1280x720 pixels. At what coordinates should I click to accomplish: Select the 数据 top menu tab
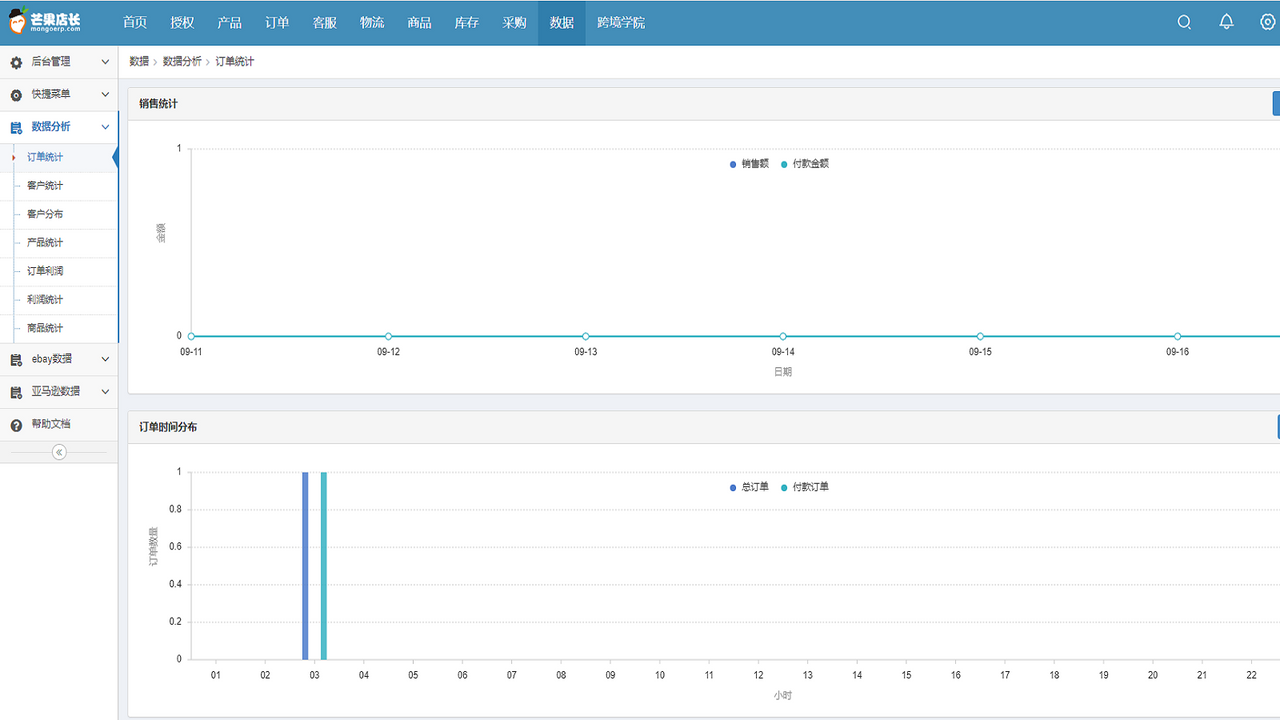point(562,22)
